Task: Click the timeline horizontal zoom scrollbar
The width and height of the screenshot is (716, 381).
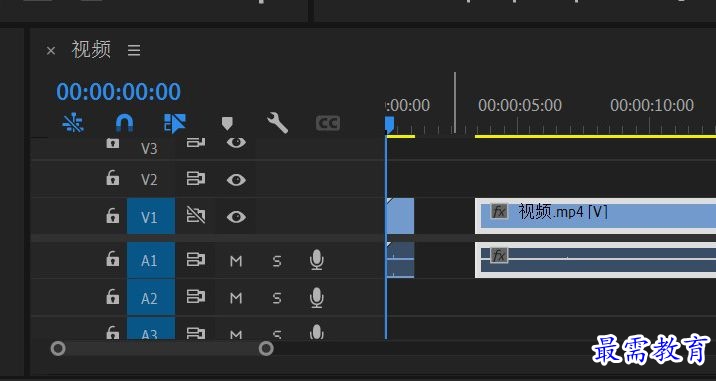Action: [x=162, y=349]
